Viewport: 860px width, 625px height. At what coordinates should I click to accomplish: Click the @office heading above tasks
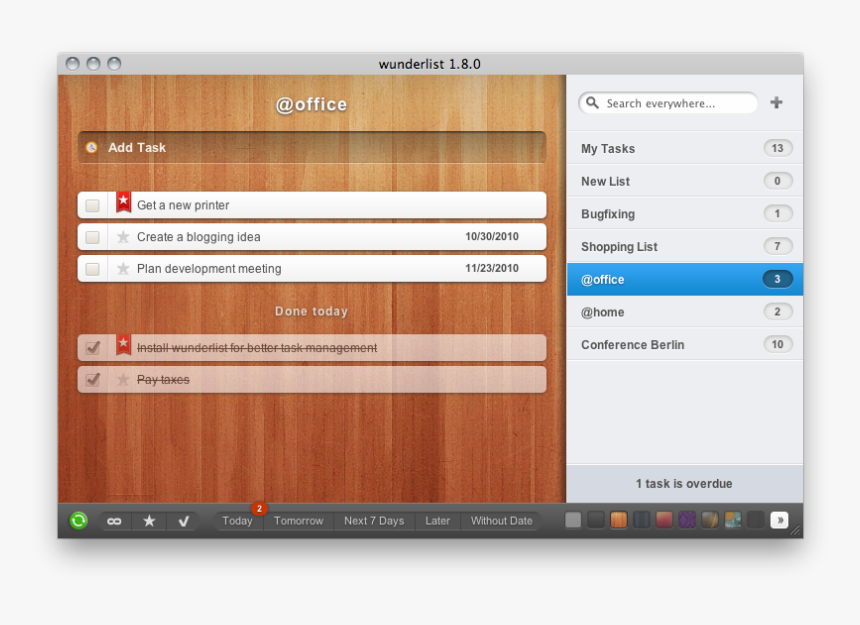pyautogui.click(x=311, y=104)
